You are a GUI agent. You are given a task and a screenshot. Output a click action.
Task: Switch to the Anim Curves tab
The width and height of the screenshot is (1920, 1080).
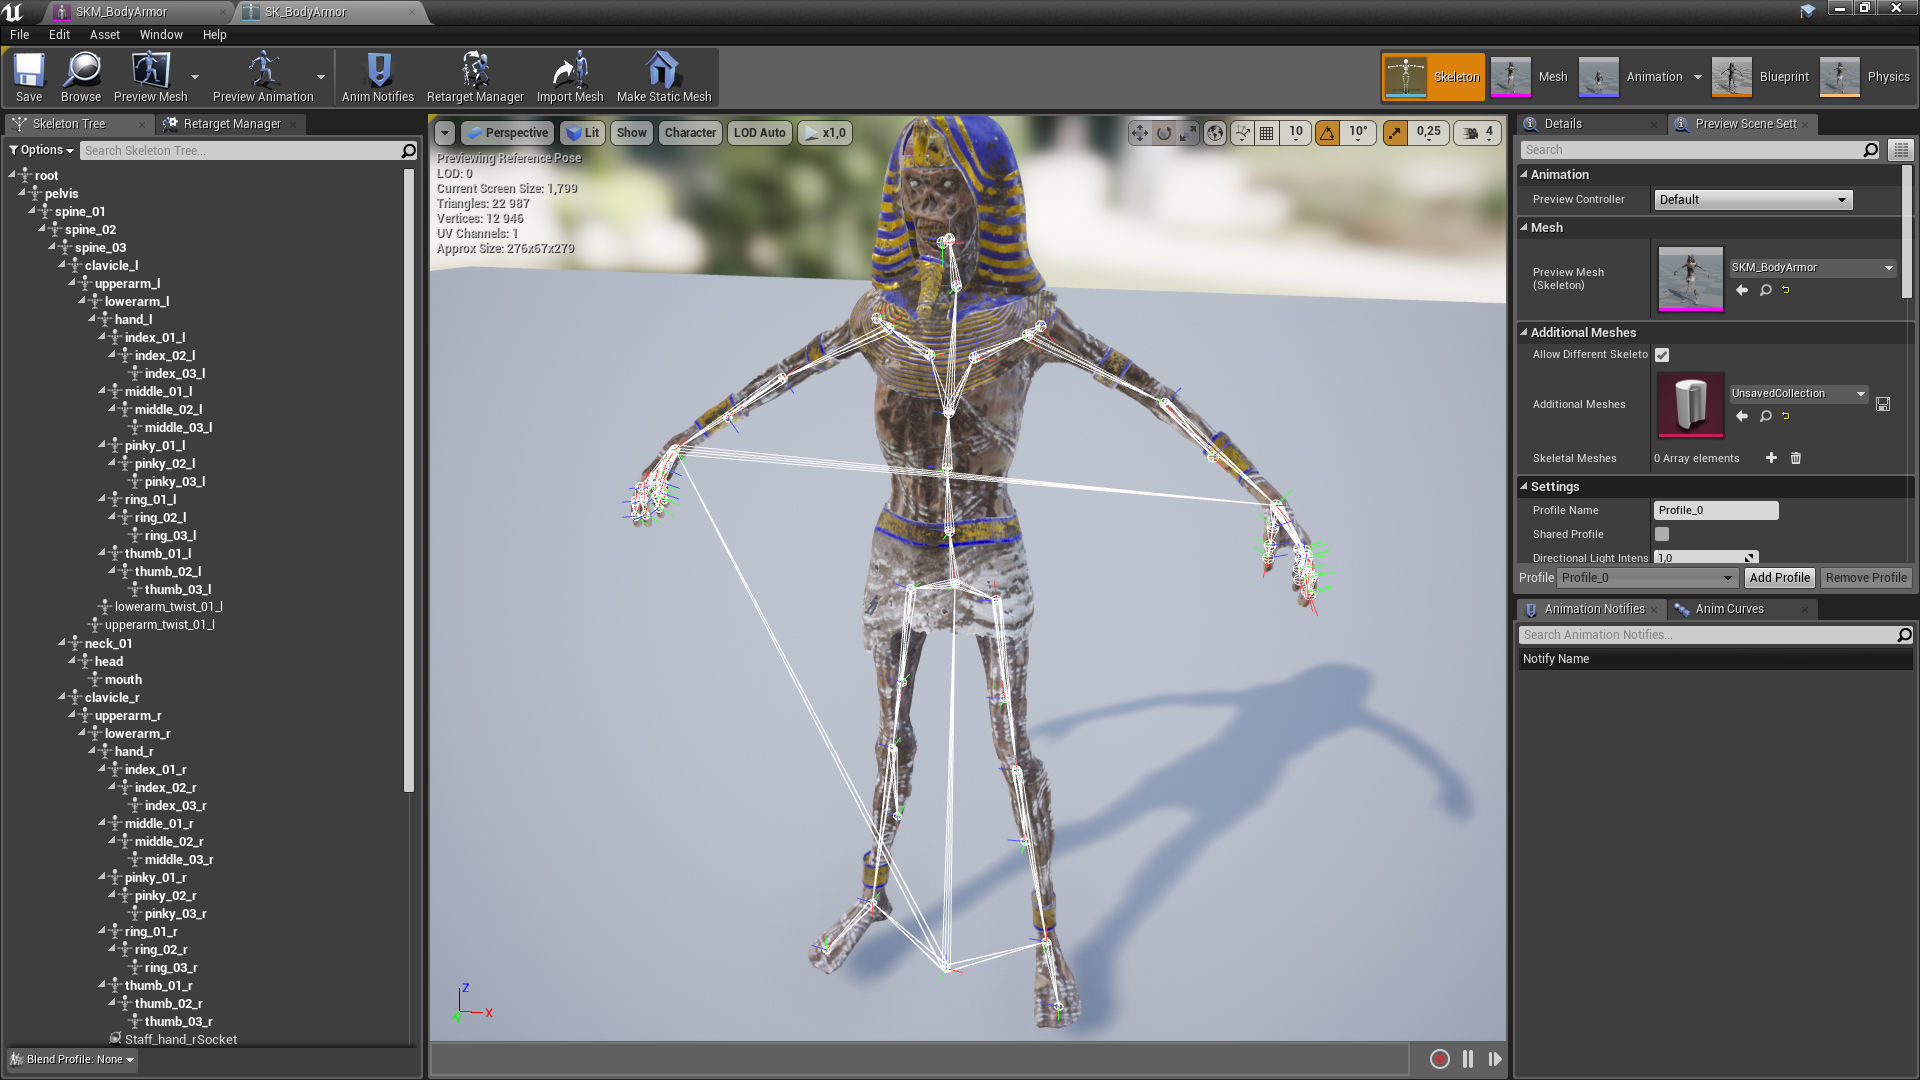click(1729, 609)
